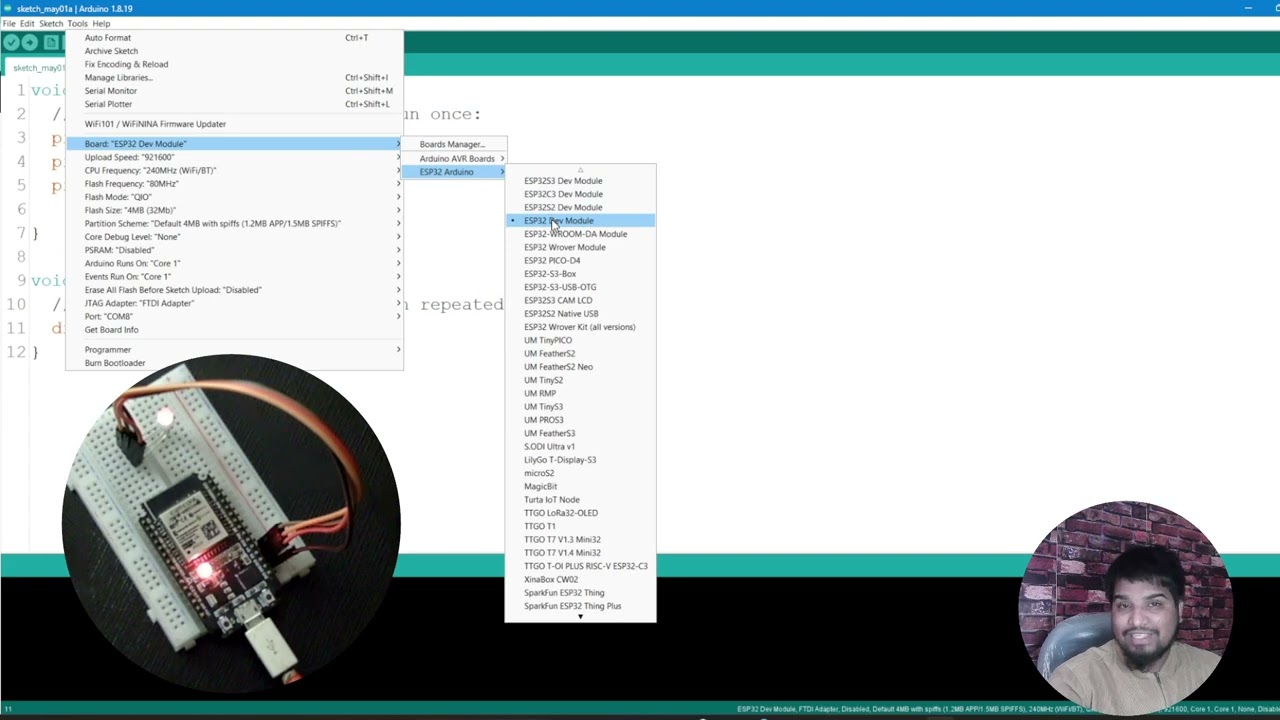This screenshot has height=720, width=1280.
Task: Expand the Core Debug Level submenu
Action: [x=235, y=237]
